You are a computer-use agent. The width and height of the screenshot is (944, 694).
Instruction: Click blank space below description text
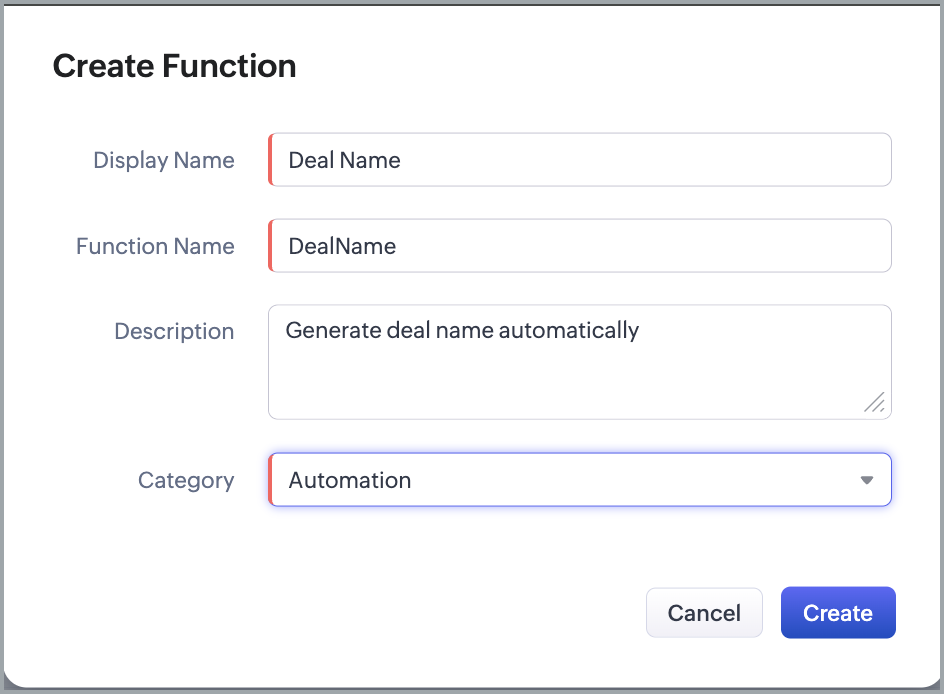[560, 385]
